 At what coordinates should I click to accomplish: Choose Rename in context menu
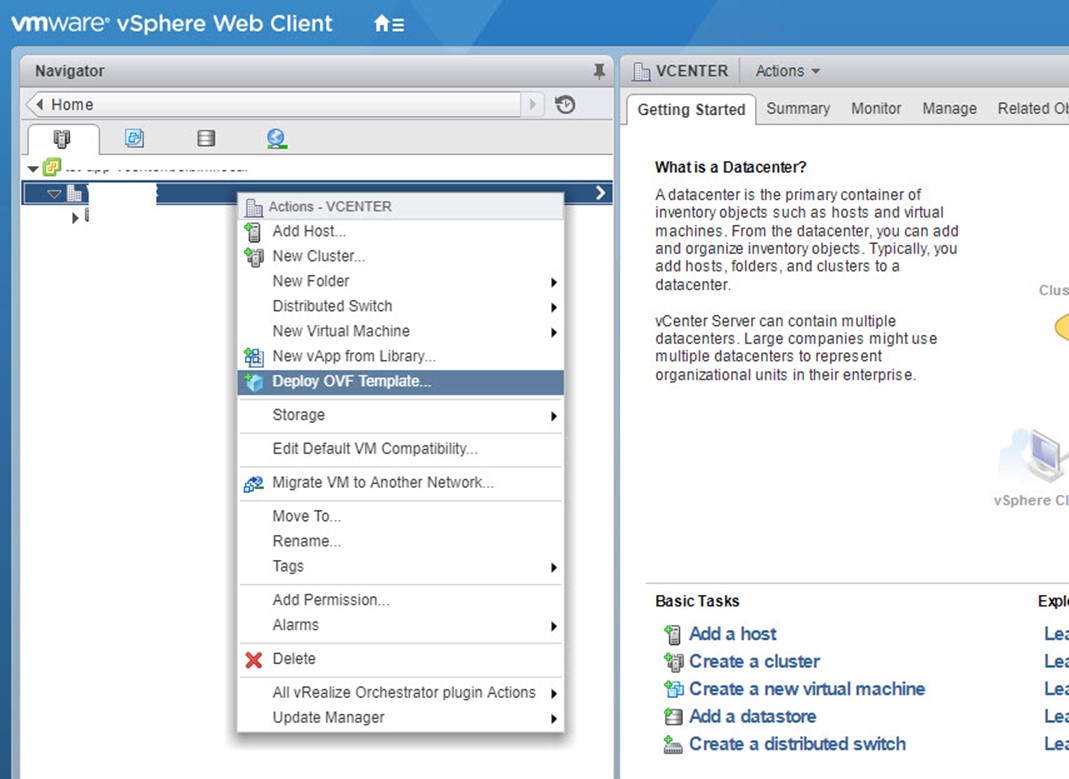point(401,542)
